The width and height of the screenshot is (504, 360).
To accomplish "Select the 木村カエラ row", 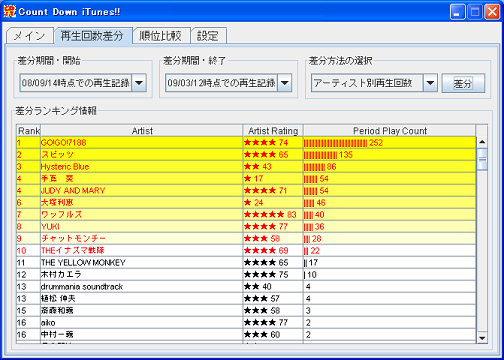I will pyautogui.click(x=246, y=275).
